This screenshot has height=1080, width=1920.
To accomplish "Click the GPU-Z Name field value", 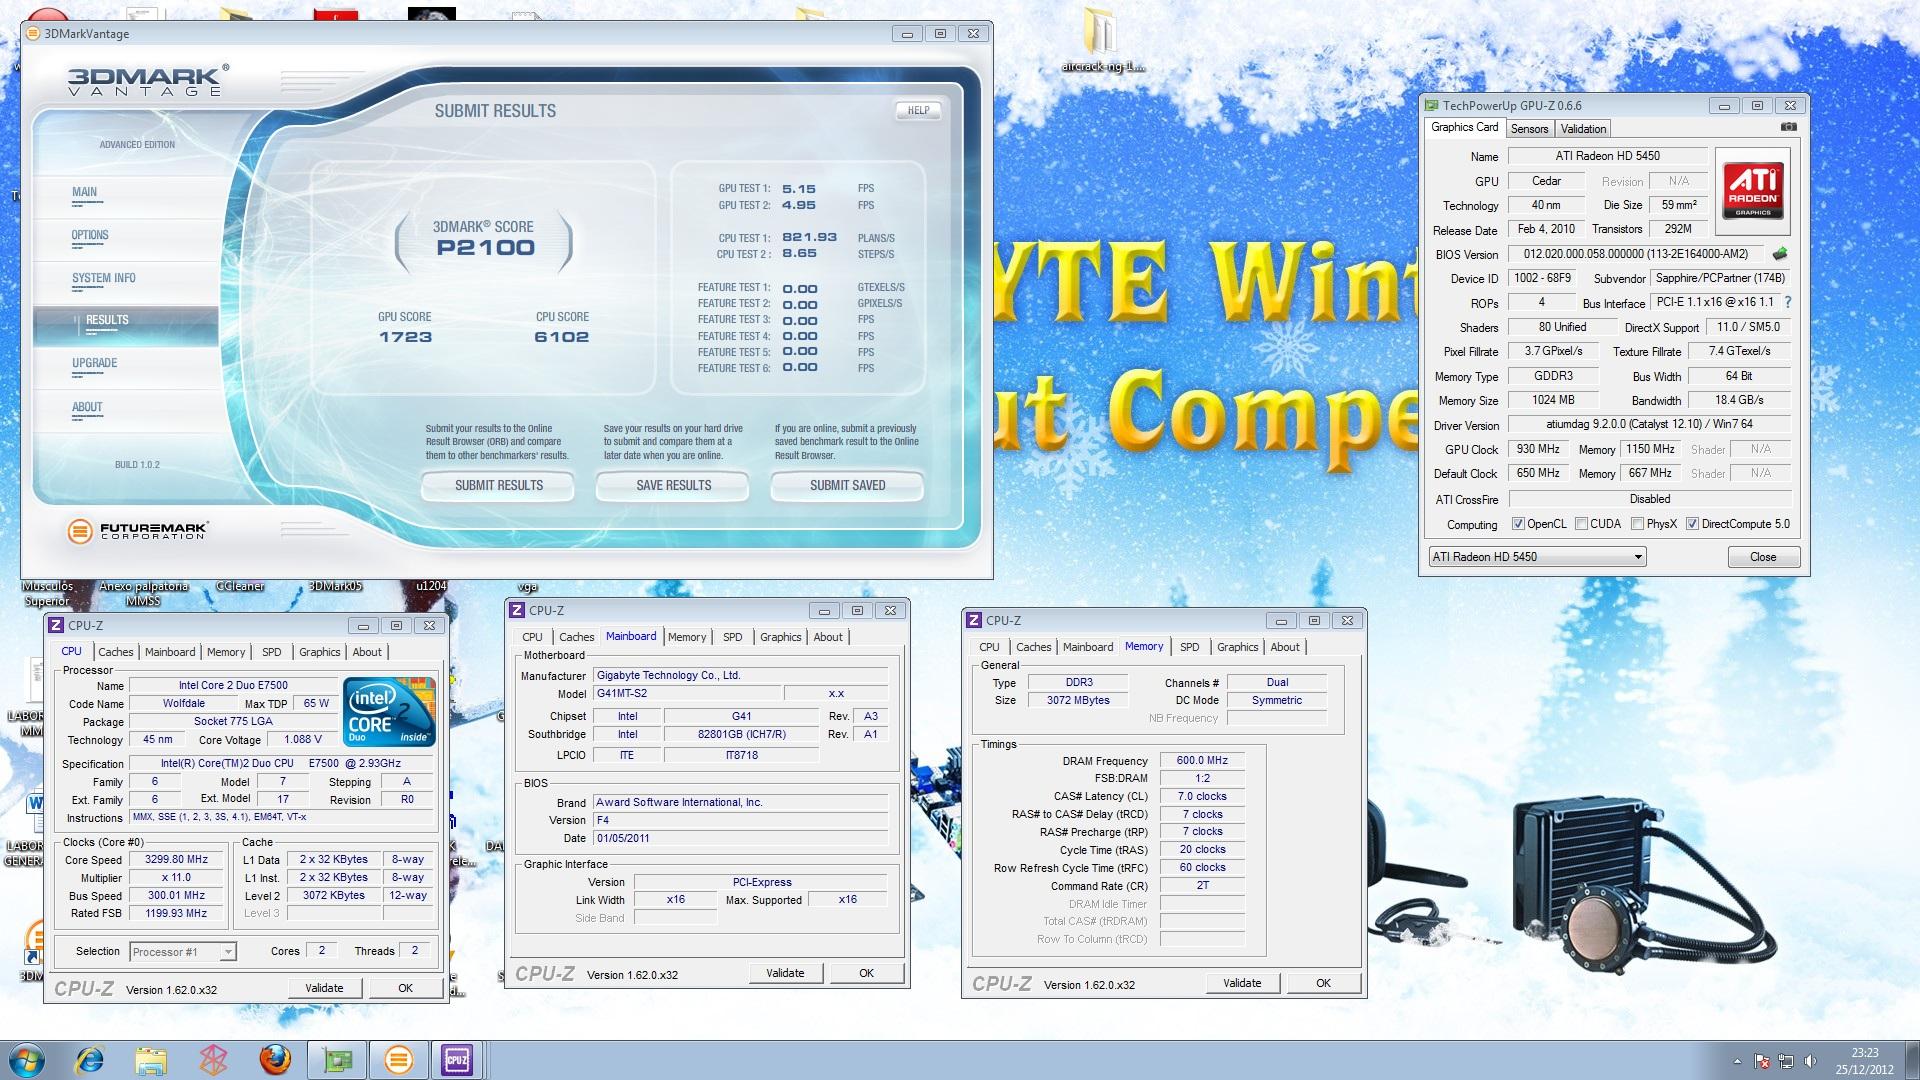I will [1607, 156].
